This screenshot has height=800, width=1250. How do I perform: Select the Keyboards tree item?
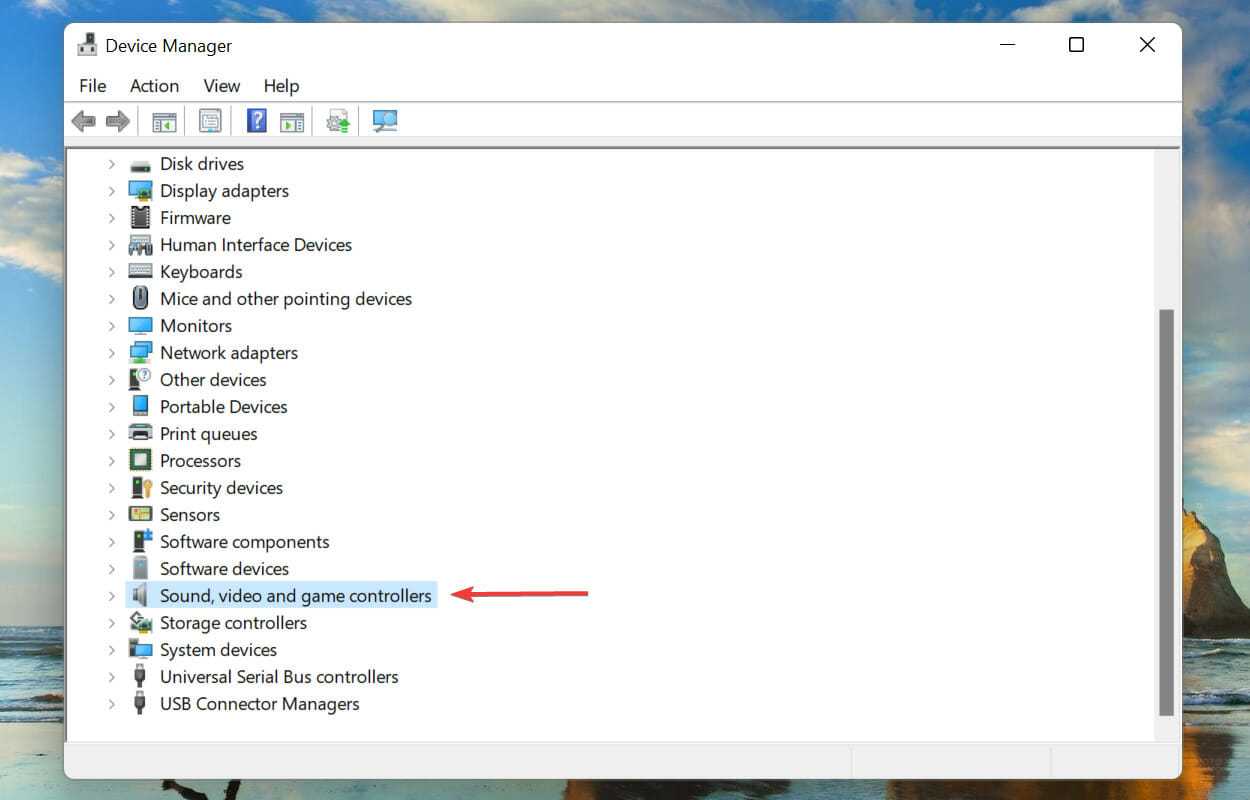(201, 272)
